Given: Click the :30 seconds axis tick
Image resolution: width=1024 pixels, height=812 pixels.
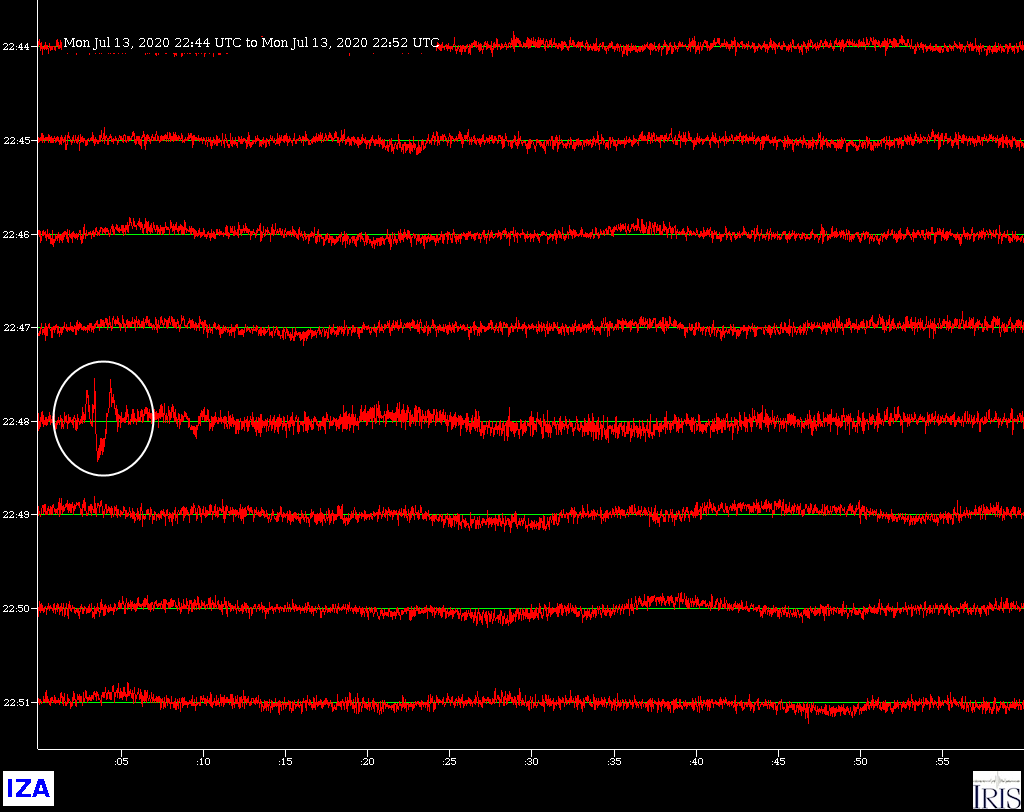Looking at the screenshot, I should tap(531, 762).
